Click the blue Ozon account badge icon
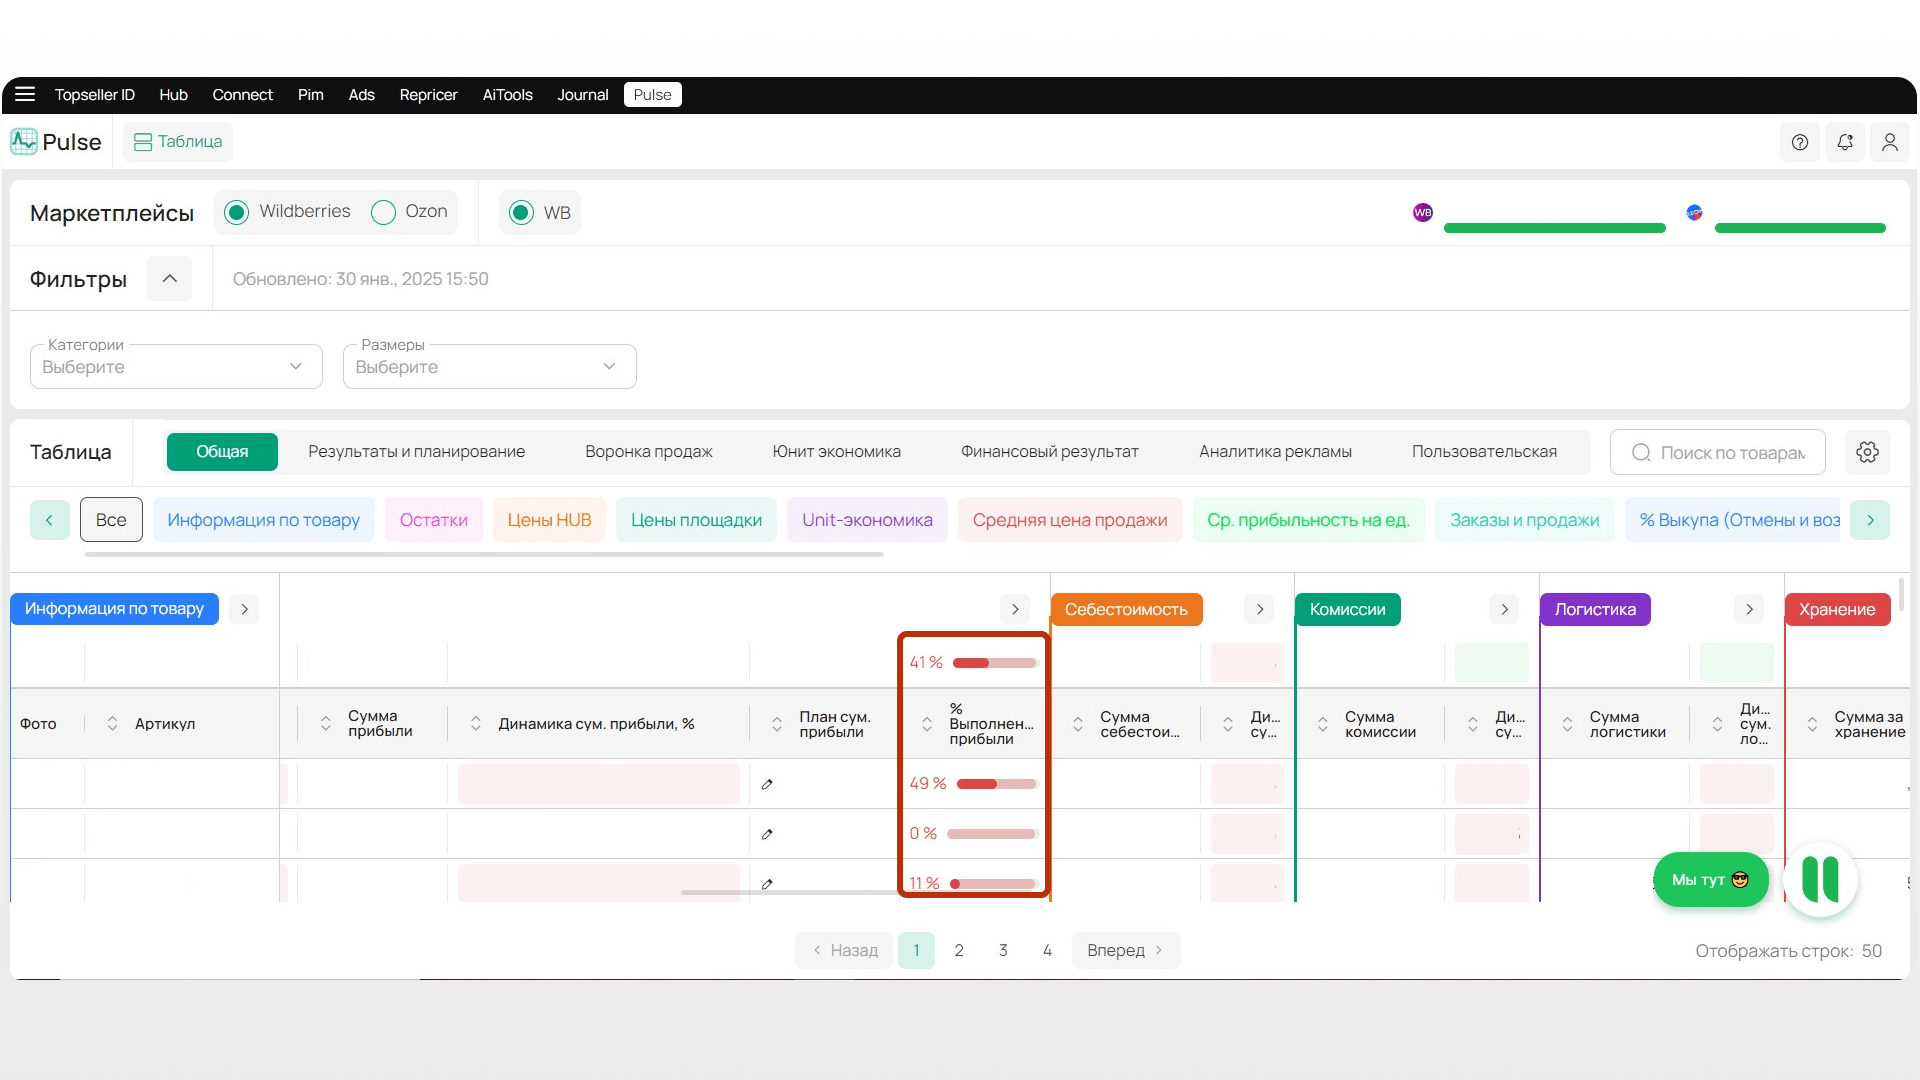Image resolution: width=1920 pixels, height=1080 pixels. coord(1694,212)
